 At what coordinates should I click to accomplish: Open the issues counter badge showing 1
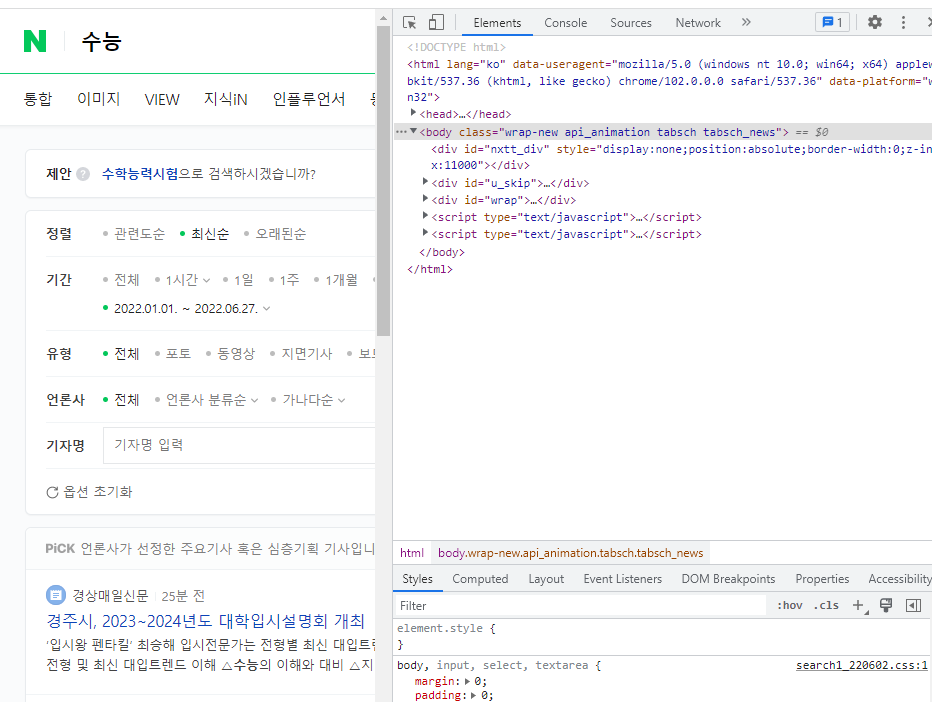tap(832, 23)
